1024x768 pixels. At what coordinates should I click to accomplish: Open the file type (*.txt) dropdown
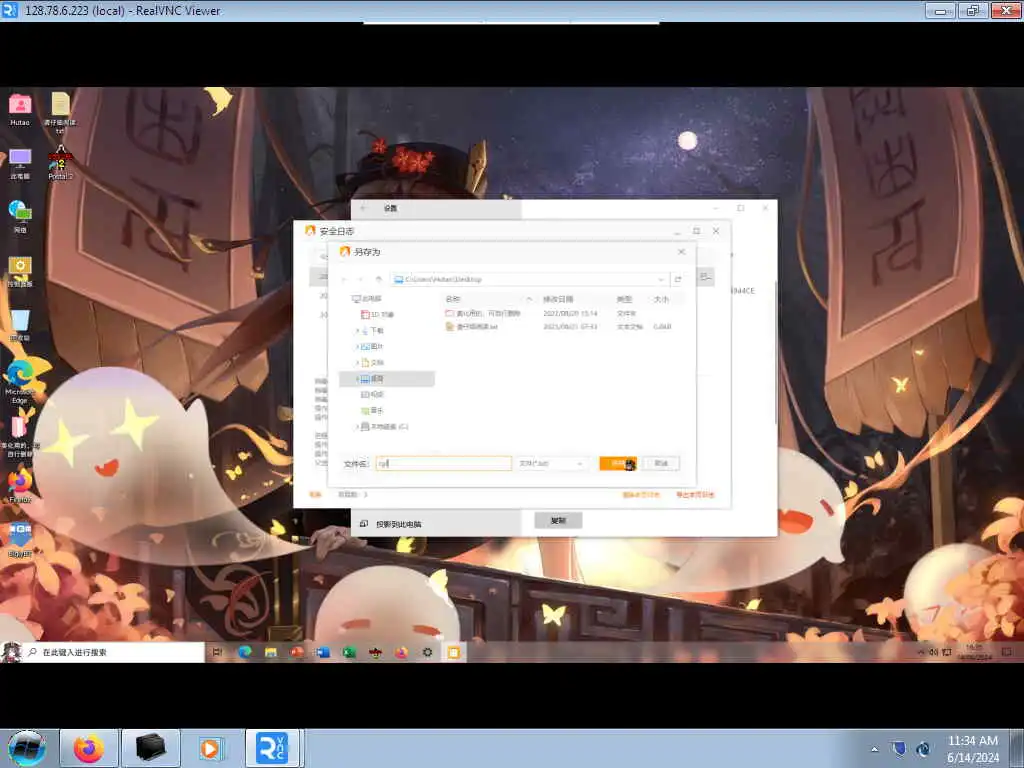(552, 463)
